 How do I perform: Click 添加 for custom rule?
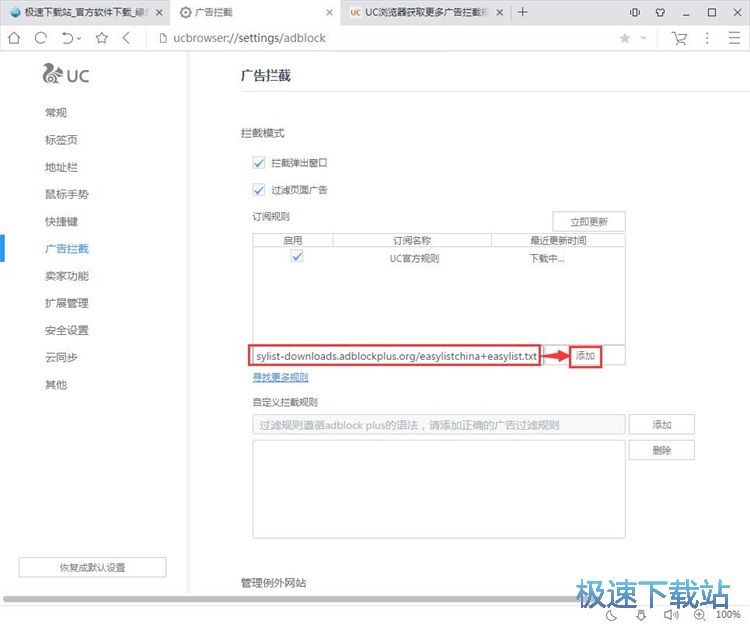662,425
